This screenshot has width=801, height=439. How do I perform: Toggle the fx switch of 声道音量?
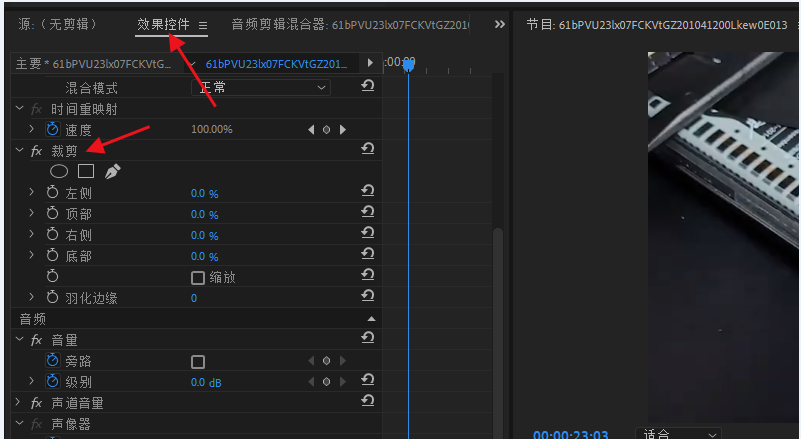point(36,403)
